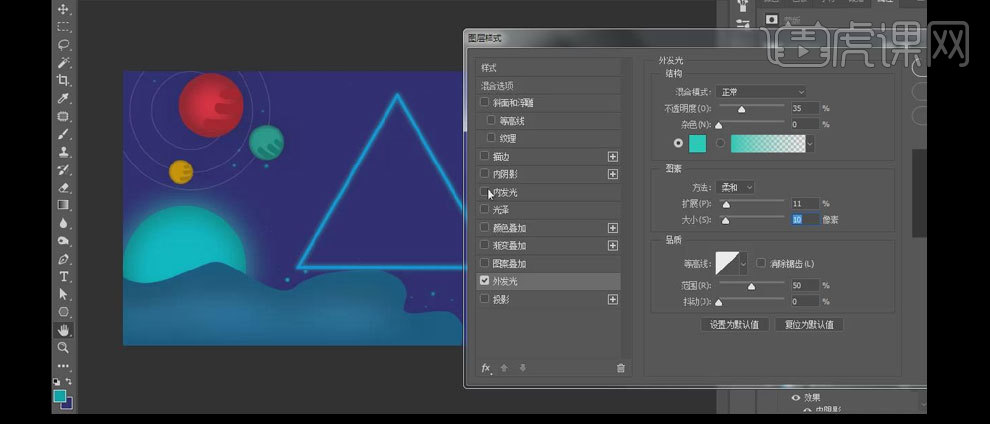
Task: Click the fx add style icon
Action: pyautogui.click(x=486, y=368)
